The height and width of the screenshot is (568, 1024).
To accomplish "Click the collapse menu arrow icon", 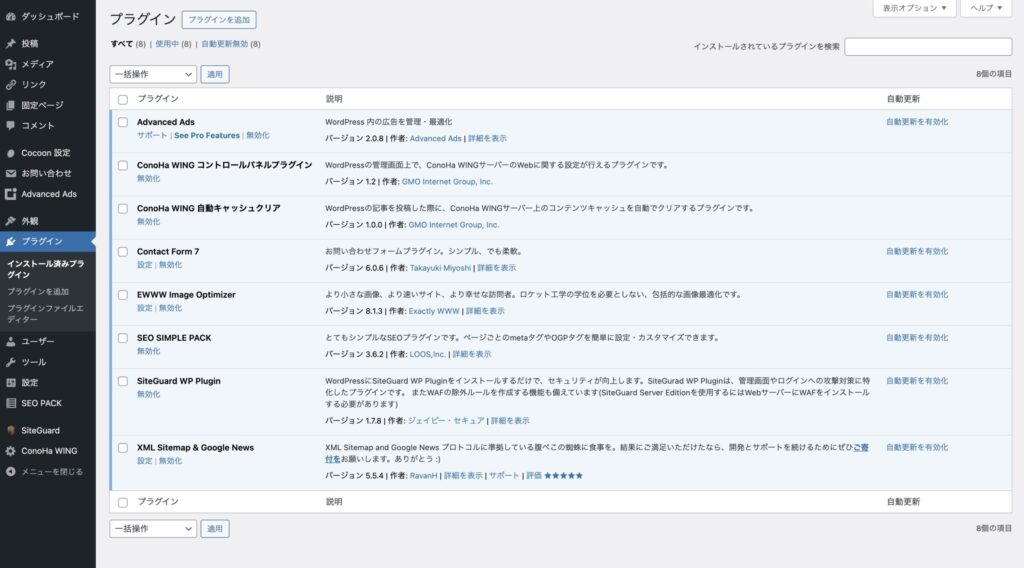I will (x=10, y=471).
